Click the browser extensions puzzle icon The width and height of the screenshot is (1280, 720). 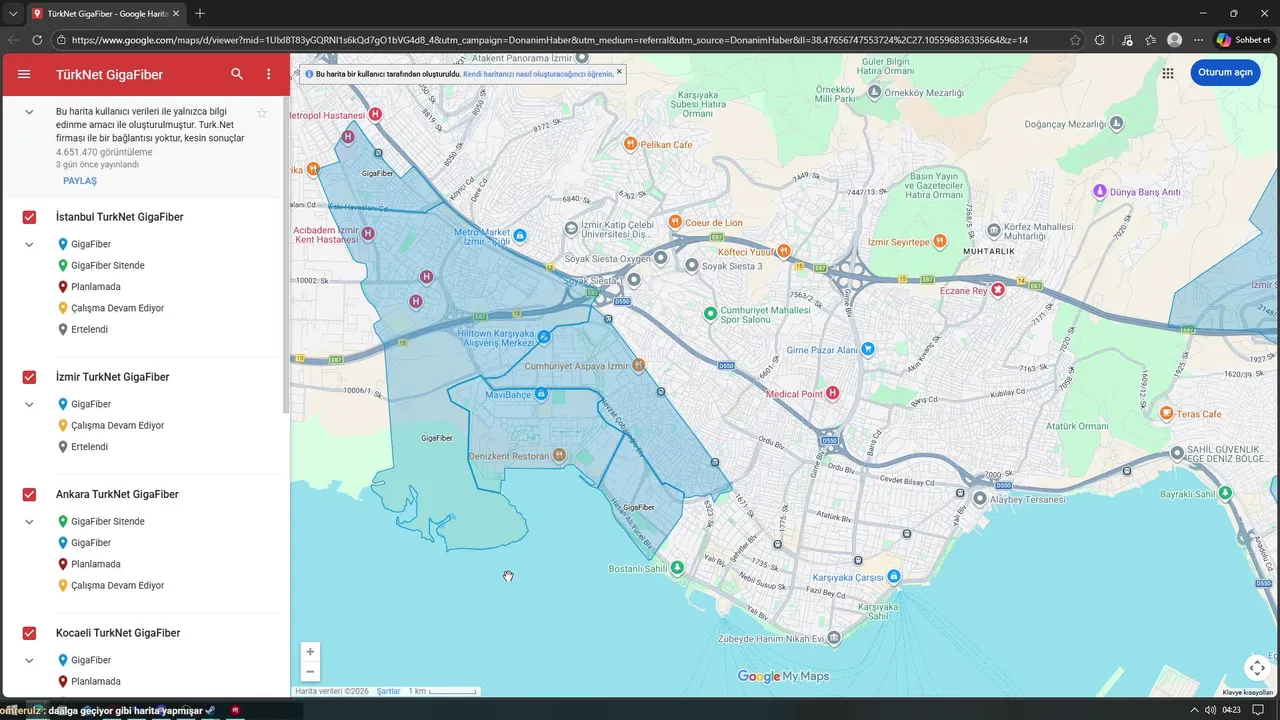(x=1100, y=40)
